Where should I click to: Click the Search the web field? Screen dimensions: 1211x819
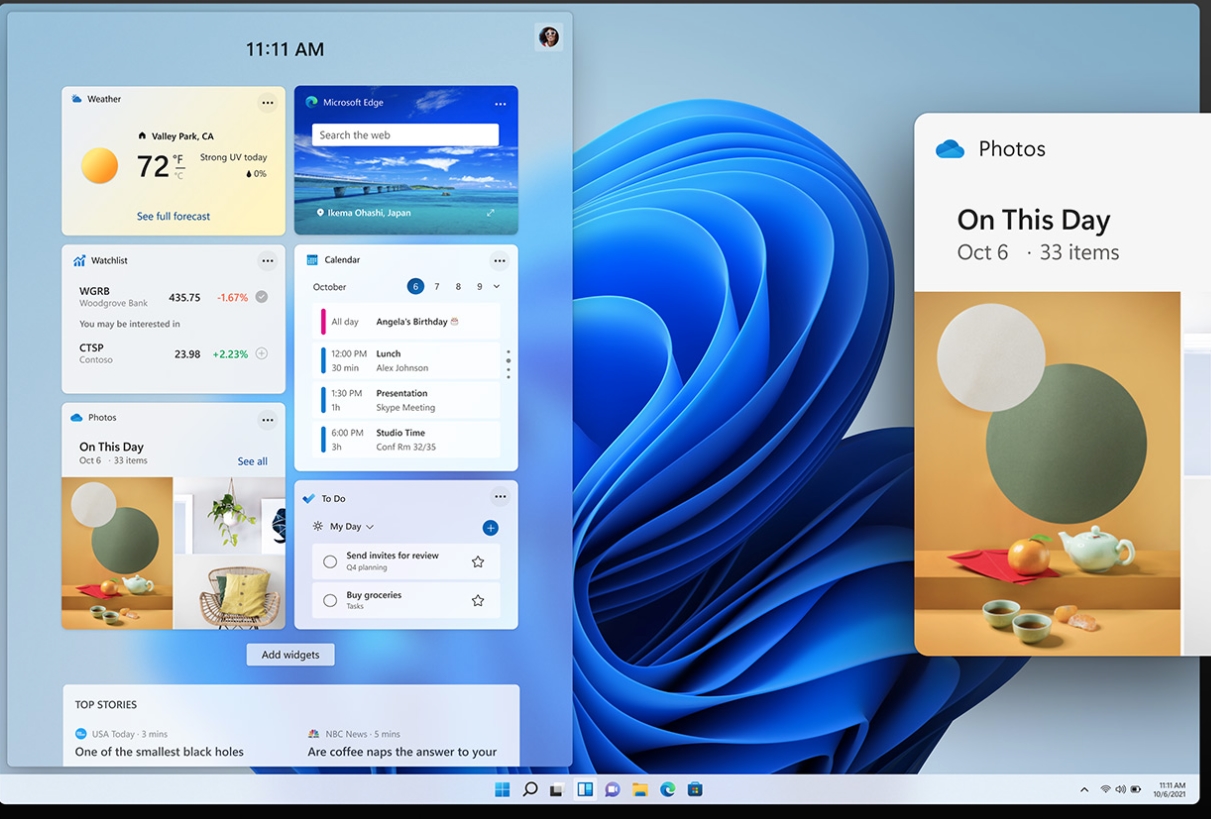(405, 135)
